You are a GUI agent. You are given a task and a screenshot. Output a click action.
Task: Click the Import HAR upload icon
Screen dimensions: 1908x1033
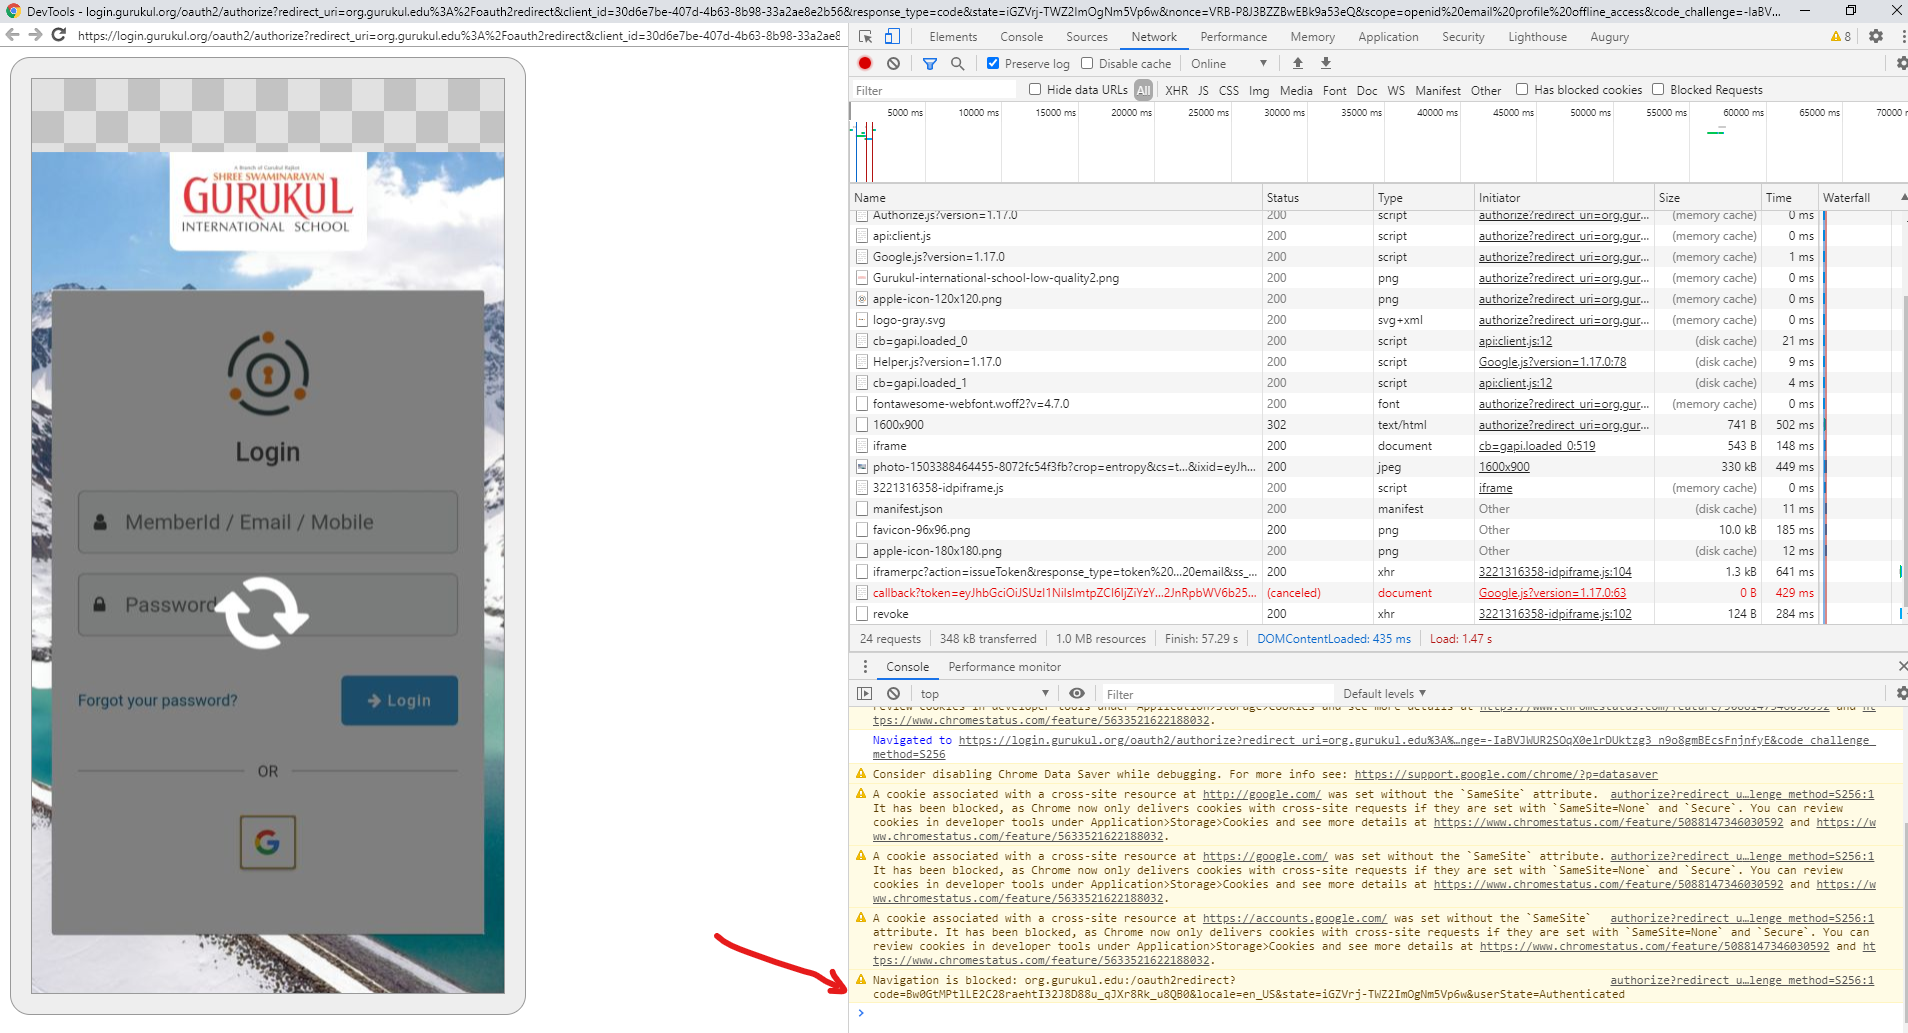click(1298, 63)
